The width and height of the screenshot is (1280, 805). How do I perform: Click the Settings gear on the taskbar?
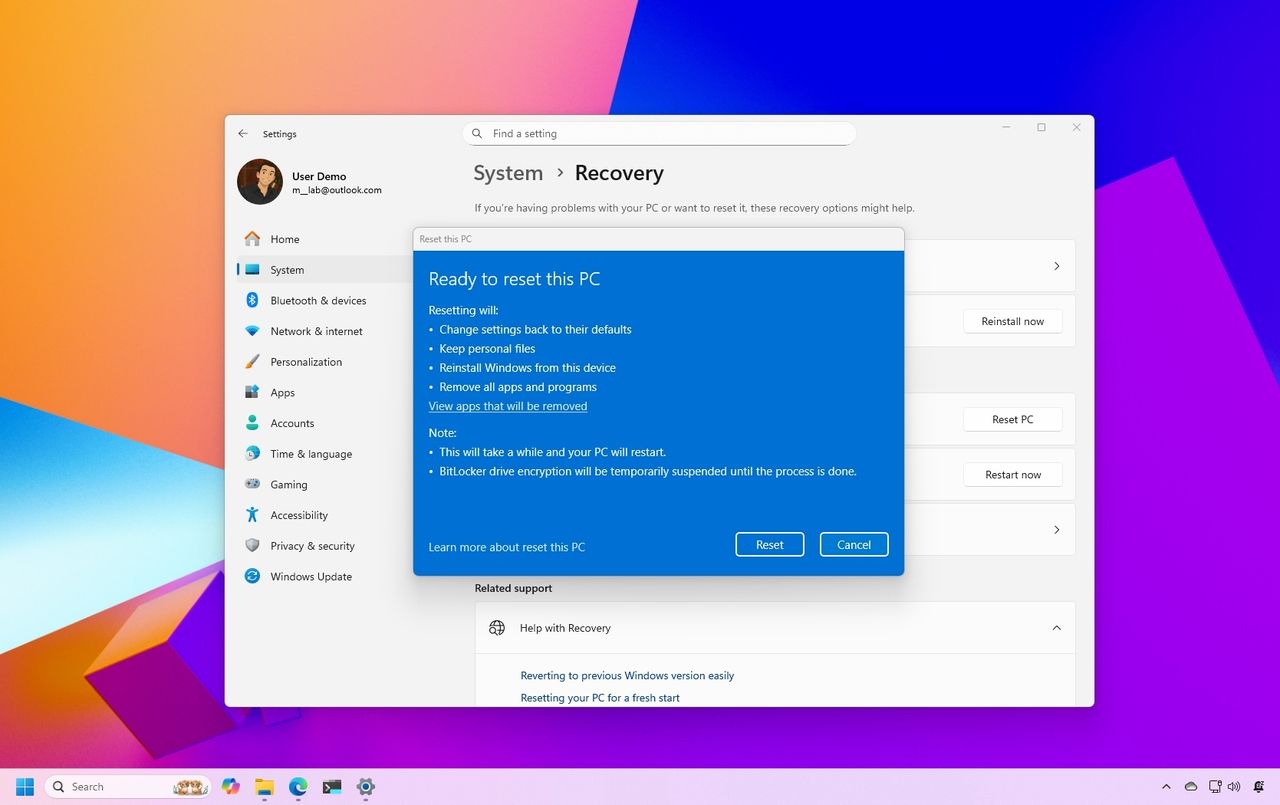365,787
